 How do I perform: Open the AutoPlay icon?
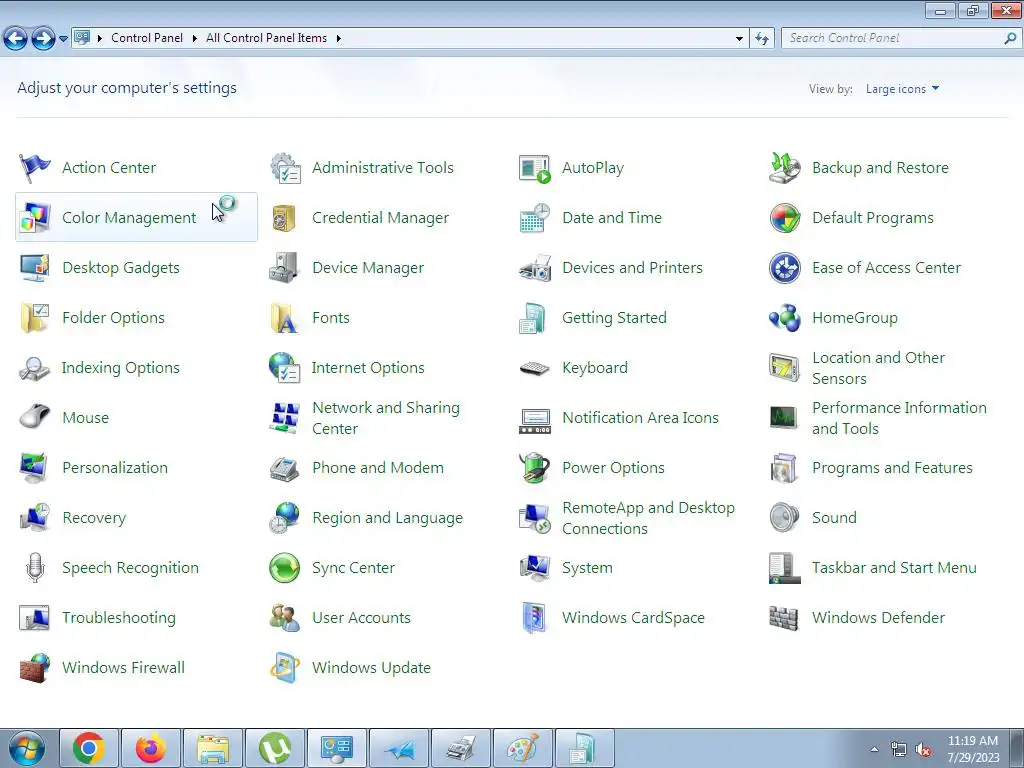coord(535,168)
